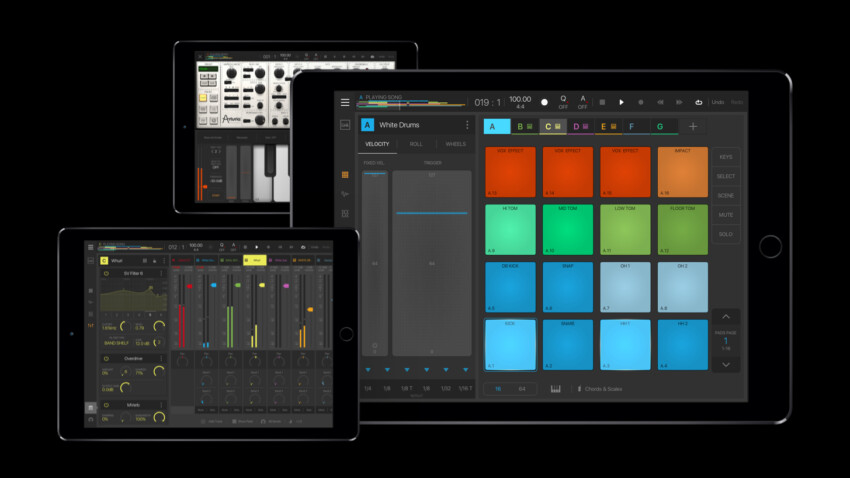Tap the SCENE mode button
Screen dimensions: 850x478
[x=726, y=196]
